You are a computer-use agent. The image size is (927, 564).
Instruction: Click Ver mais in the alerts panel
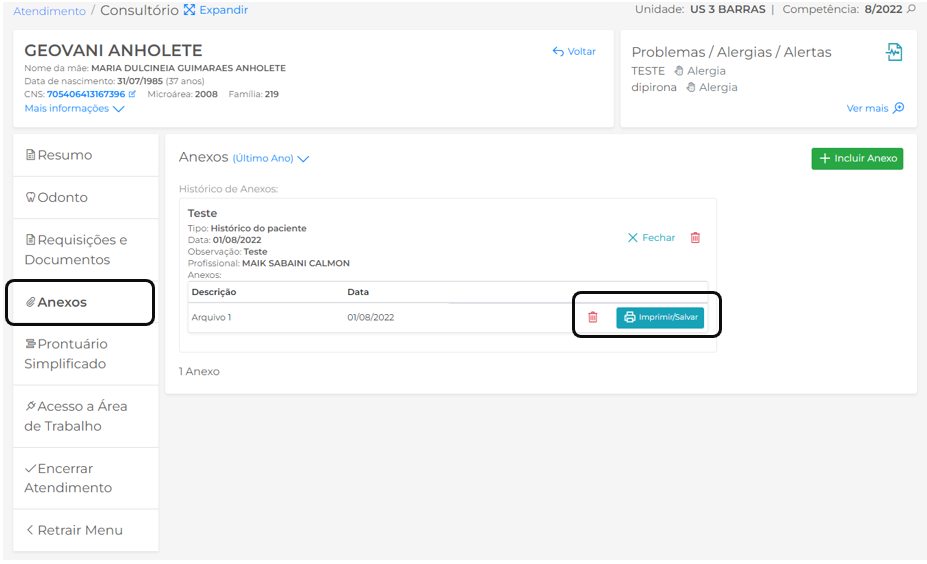click(875, 108)
